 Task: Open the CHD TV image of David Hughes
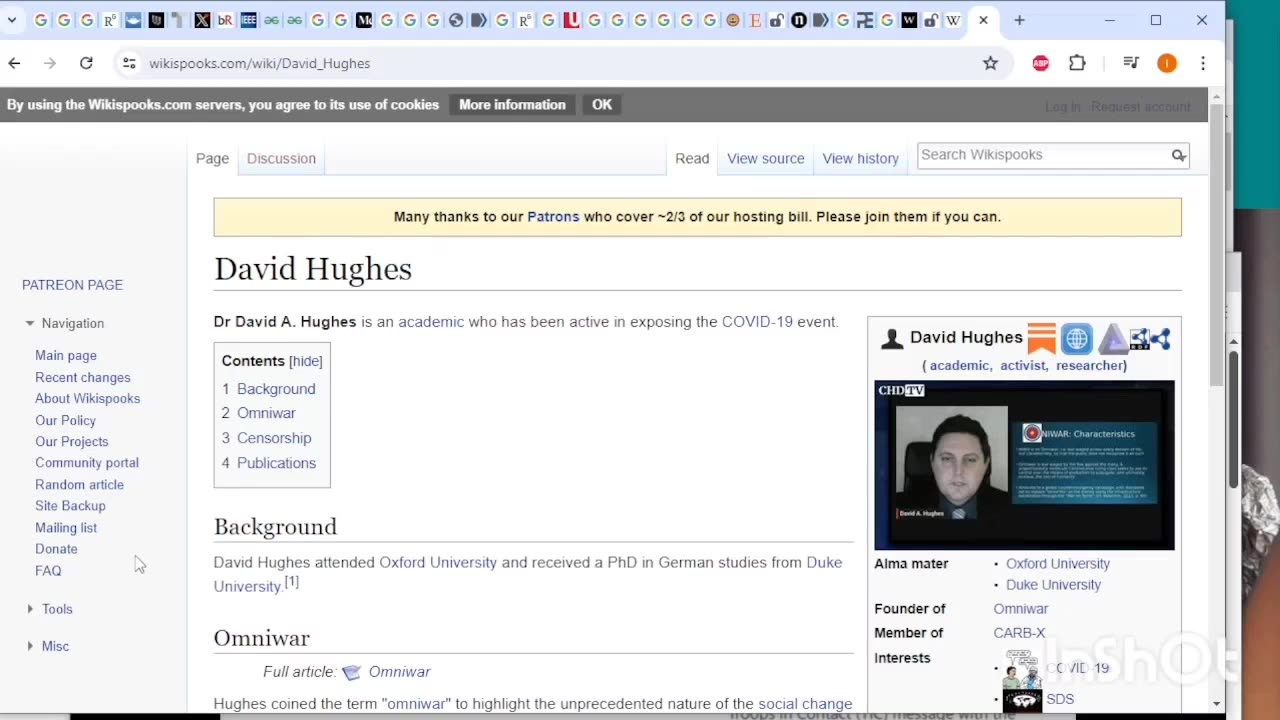[x=1024, y=466]
